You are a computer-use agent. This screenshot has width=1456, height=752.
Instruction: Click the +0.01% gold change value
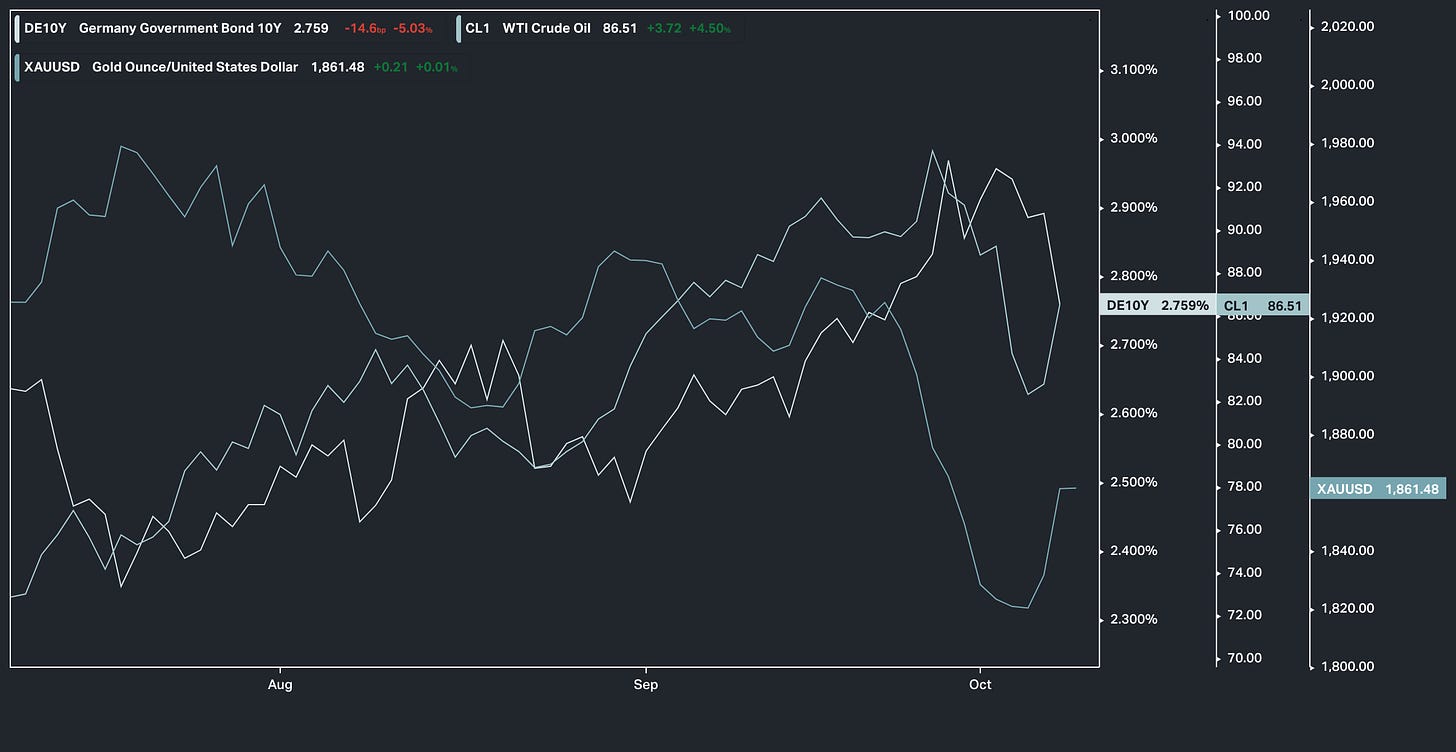click(436, 67)
